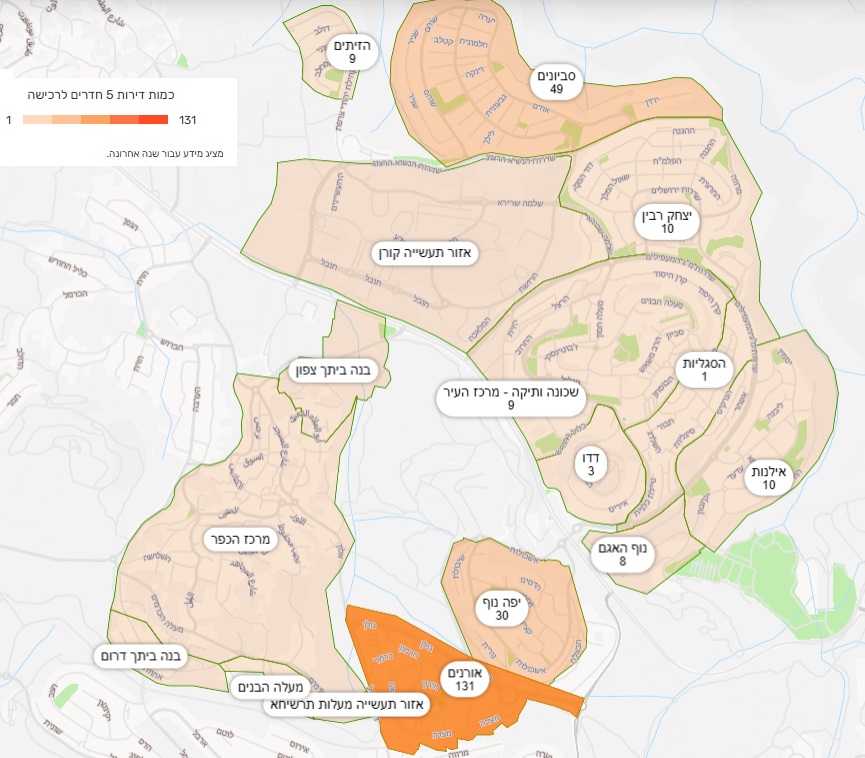Select the דדו neighborhood bubble
The image size is (865, 758).
point(591,465)
